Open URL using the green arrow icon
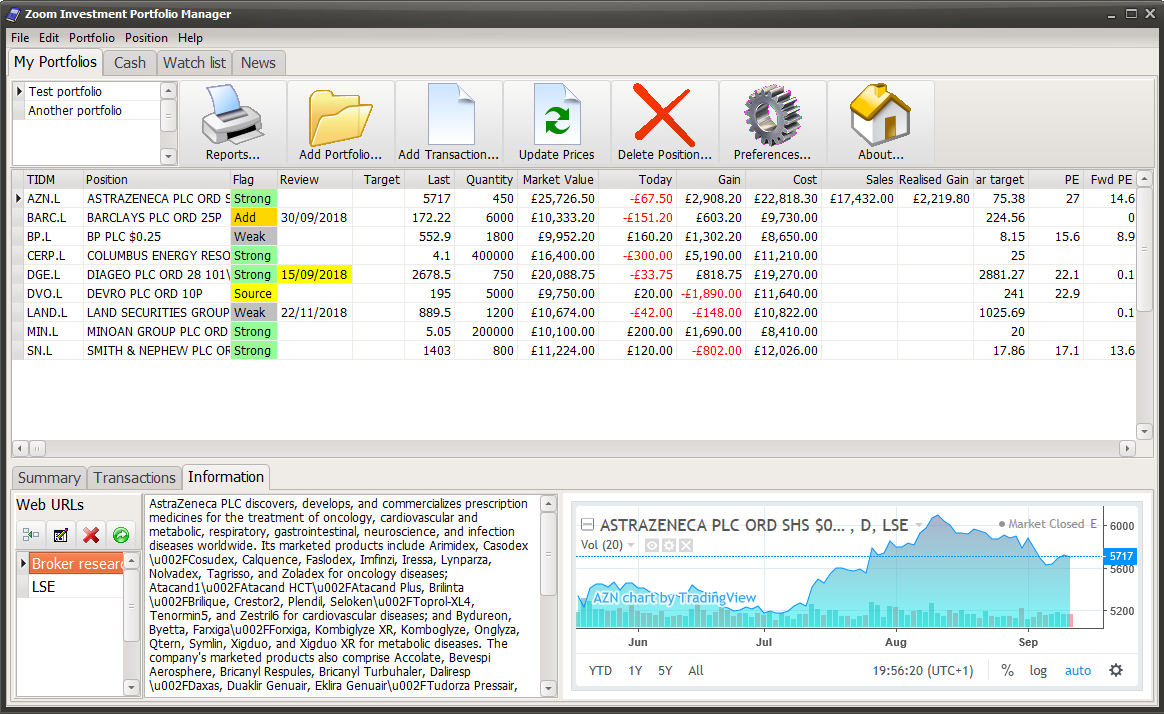1164x714 pixels. (121, 535)
